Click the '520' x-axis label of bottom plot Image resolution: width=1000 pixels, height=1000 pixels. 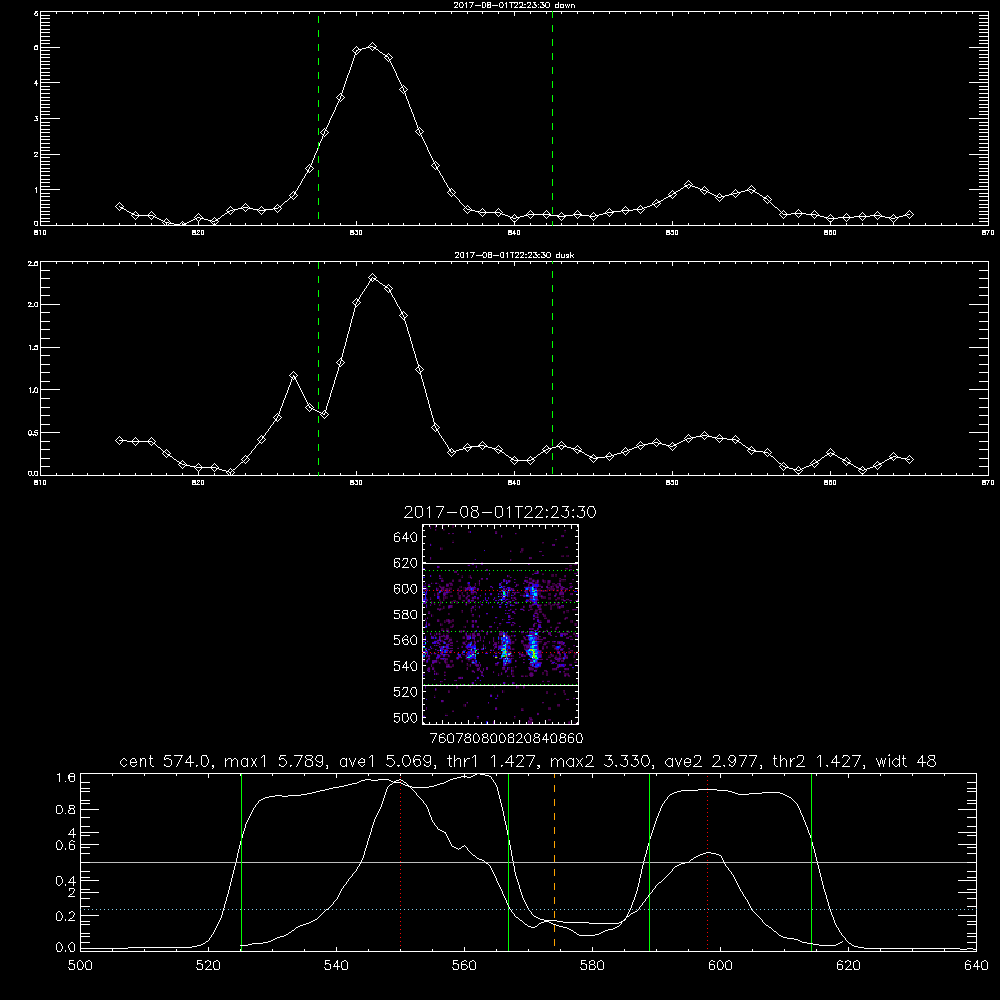[x=208, y=965]
